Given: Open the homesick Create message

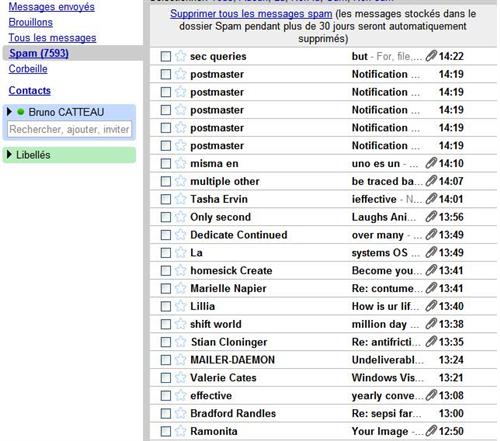Looking at the screenshot, I should coord(323,270).
